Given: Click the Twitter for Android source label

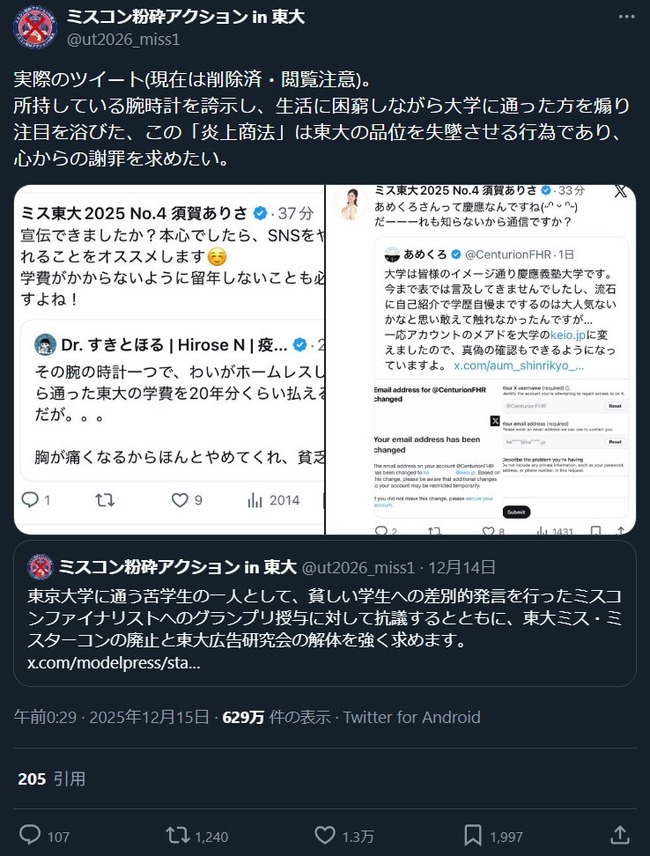Looking at the screenshot, I should 412,717.
